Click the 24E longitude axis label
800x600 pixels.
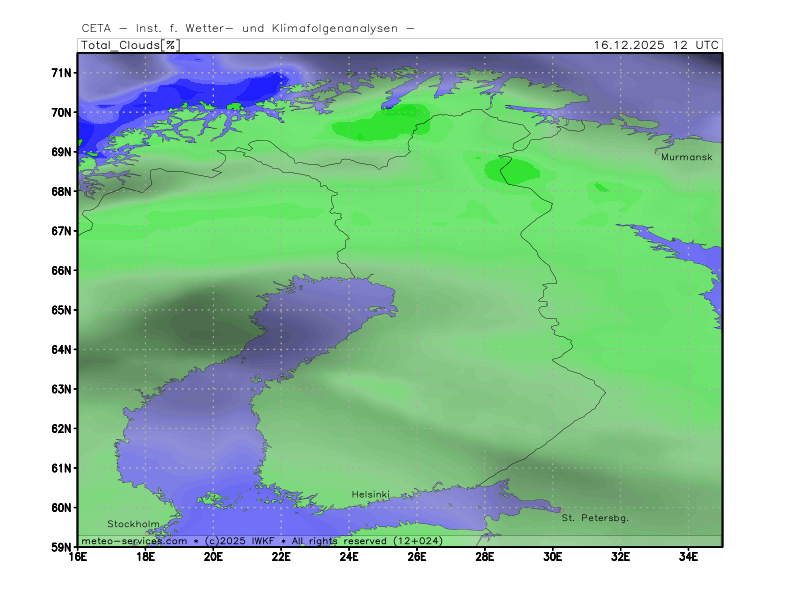click(349, 557)
